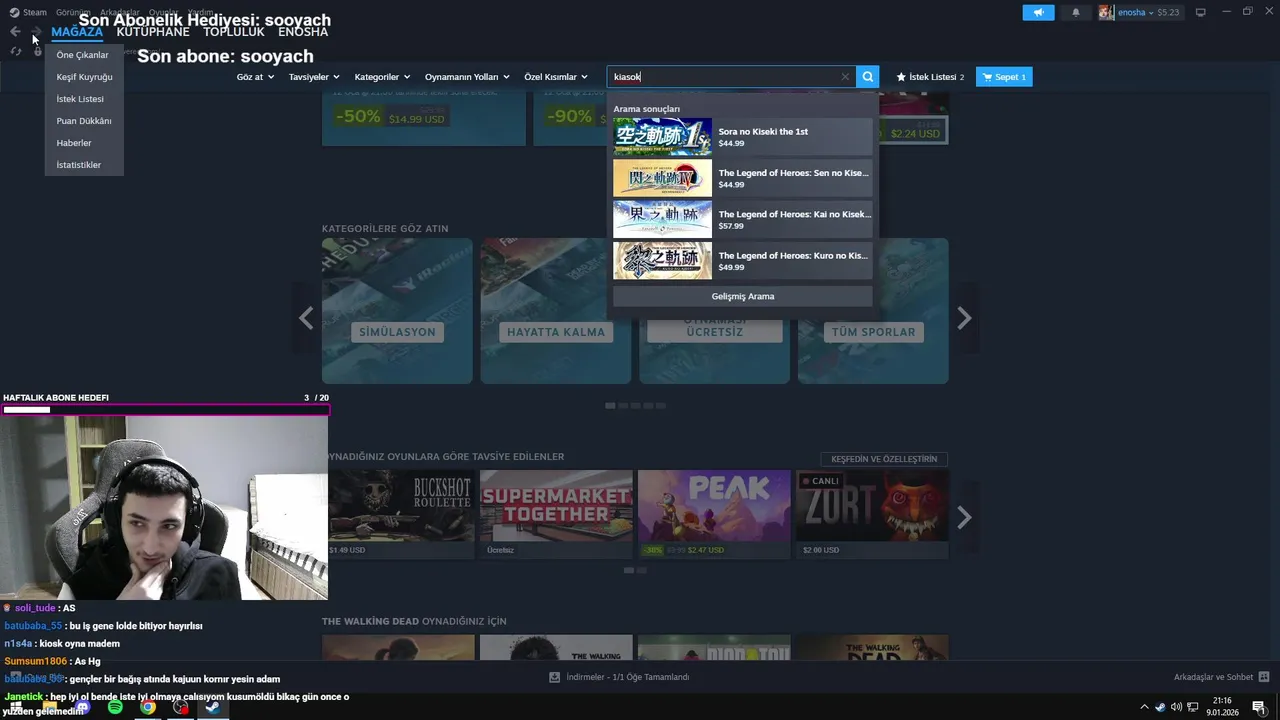Open the notifications bell
The height and width of the screenshot is (720, 1280).
pyautogui.click(x=1076, y=12)
